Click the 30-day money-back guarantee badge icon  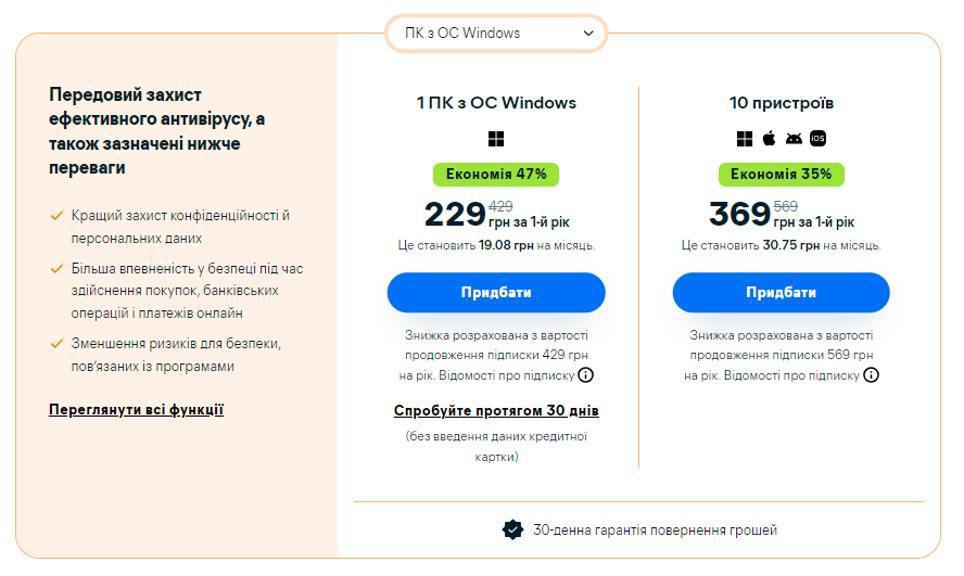(x=513, y=530)
